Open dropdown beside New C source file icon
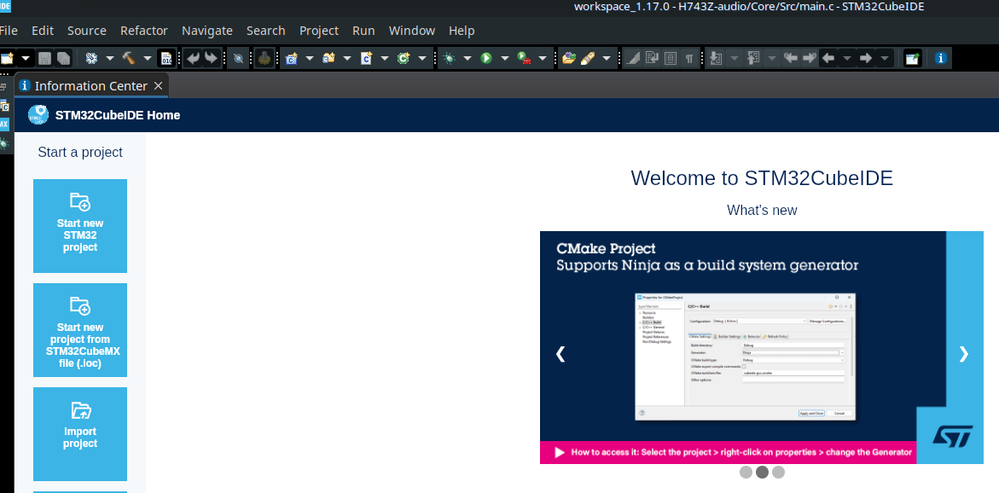Screen dimensions: 999x493 385,59
